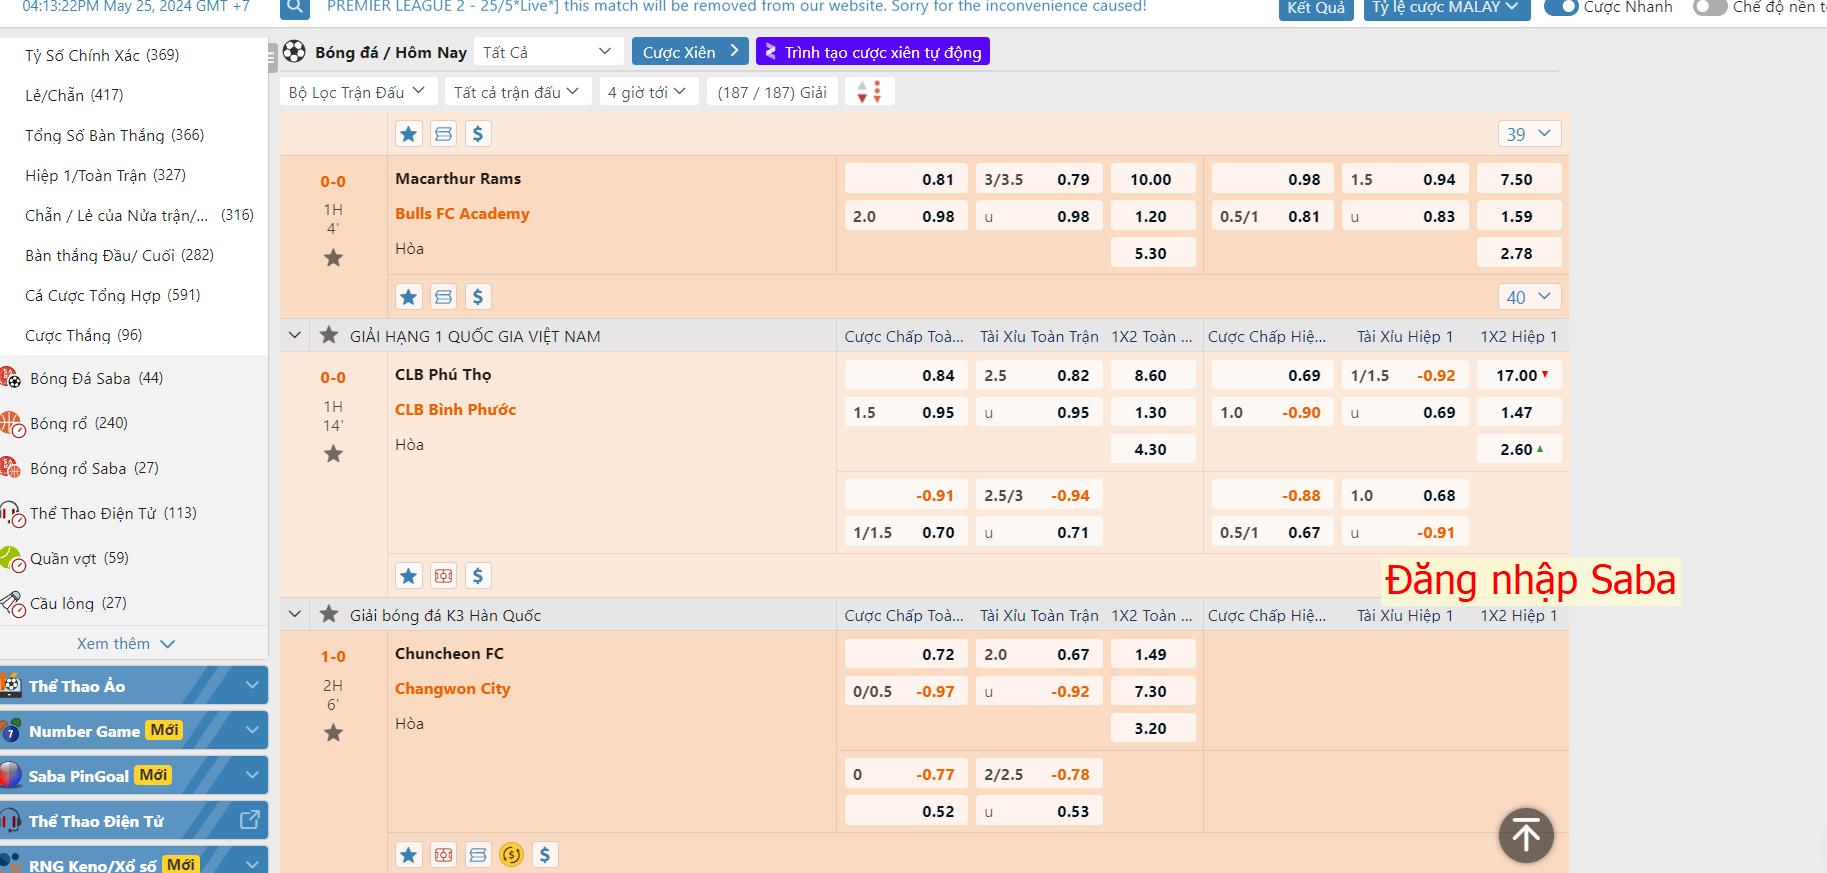Open Thể Thao Điện Tử external link panel
1827x873 pixels.
point(134,821)
